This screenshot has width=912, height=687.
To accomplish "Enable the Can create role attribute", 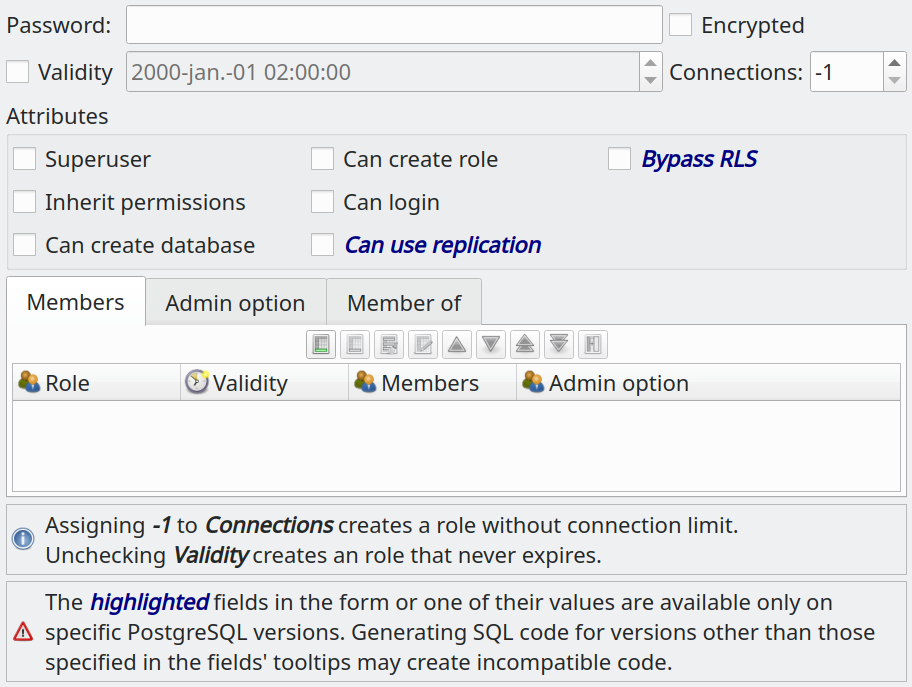I will [x=322, y=159].
